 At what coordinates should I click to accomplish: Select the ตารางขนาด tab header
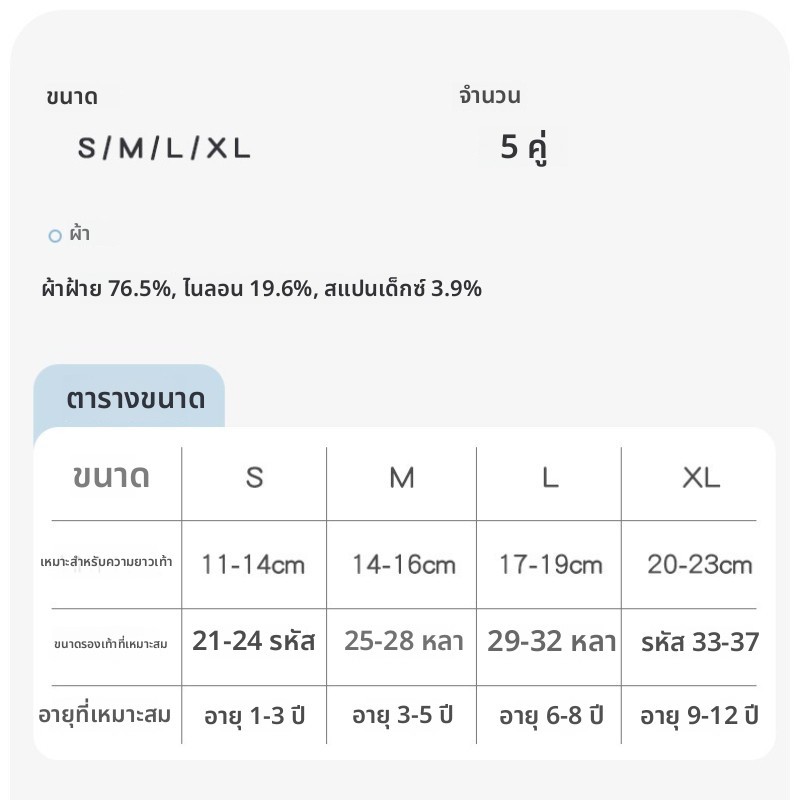[x=135, y=399]
